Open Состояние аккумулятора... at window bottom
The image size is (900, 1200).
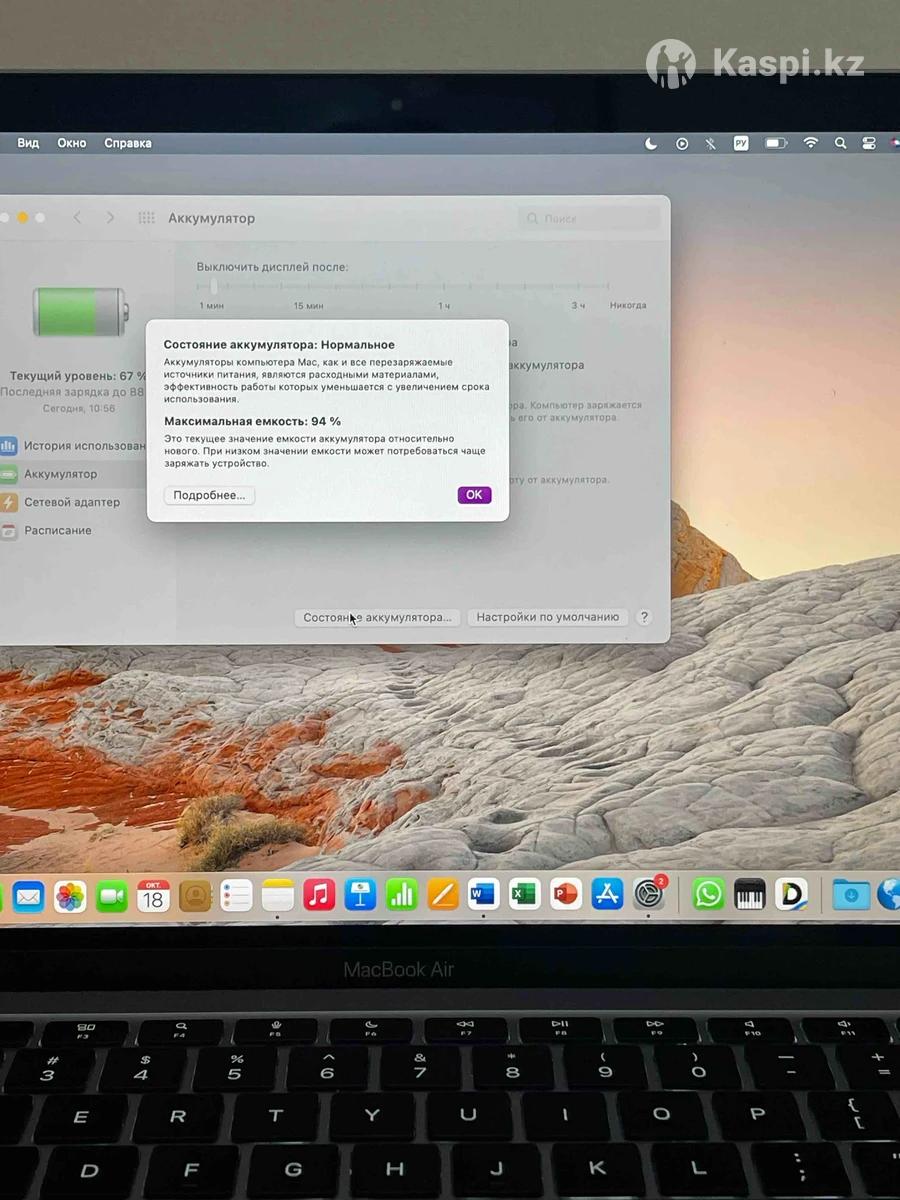point(377,618)
